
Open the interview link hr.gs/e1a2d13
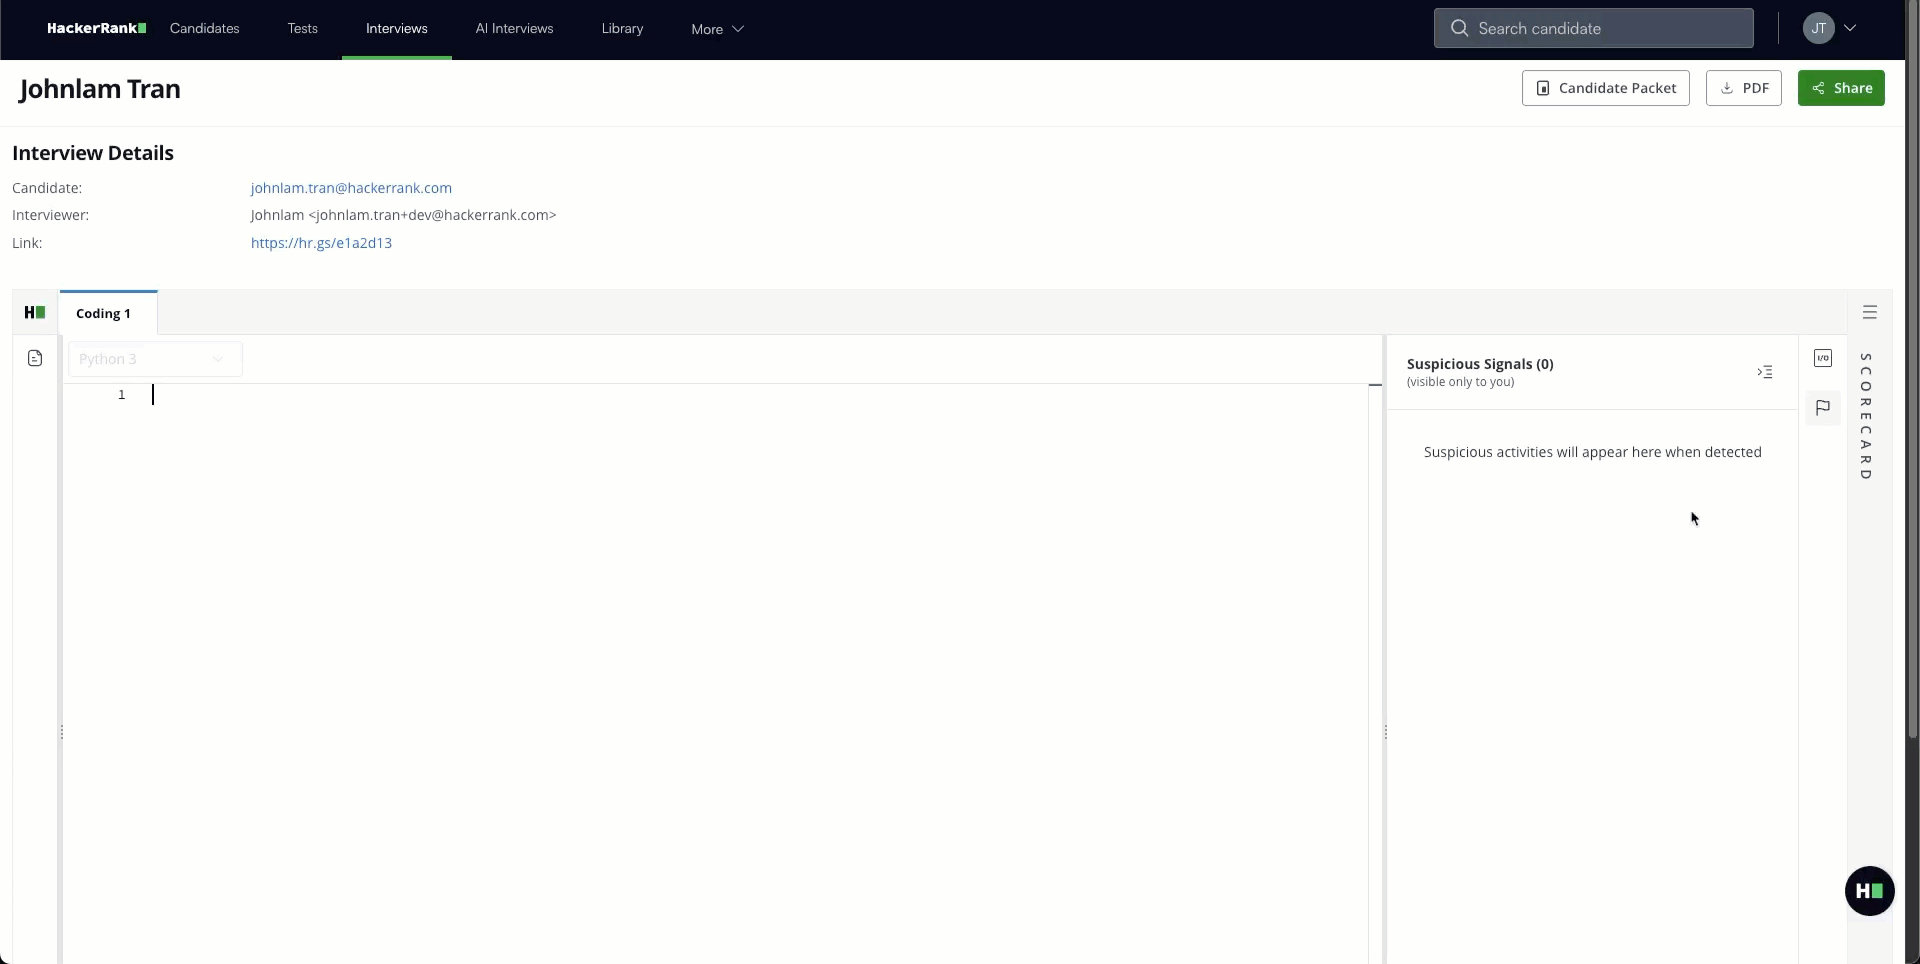pos(320,242)
